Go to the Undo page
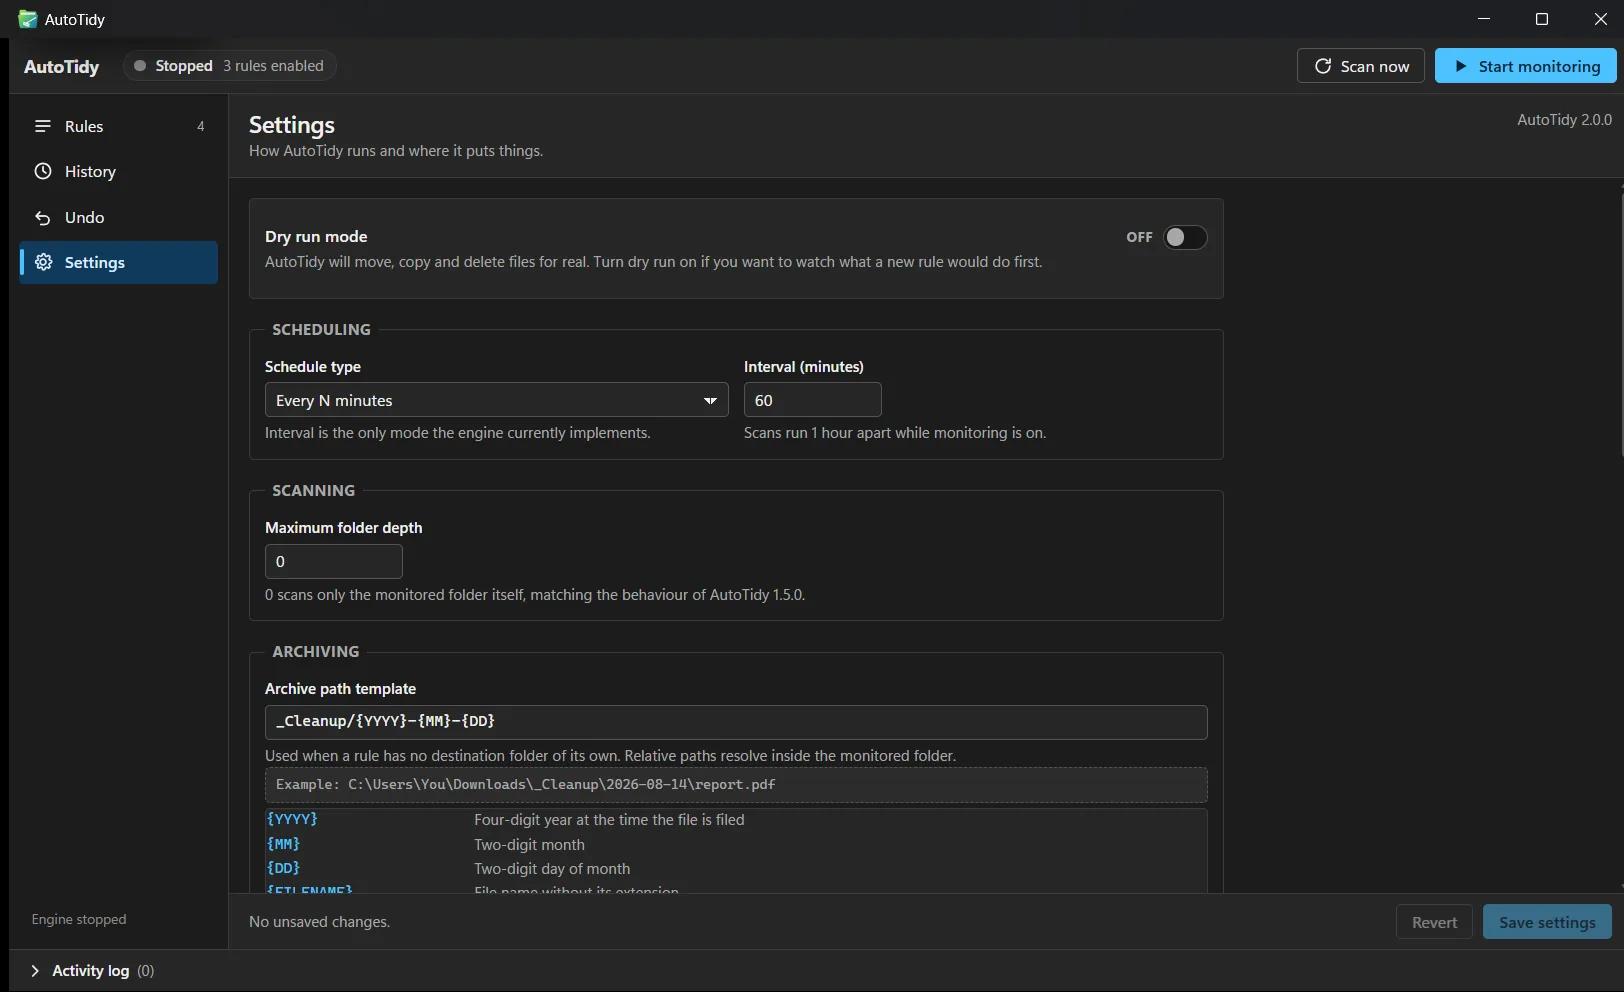 [118, 217]
